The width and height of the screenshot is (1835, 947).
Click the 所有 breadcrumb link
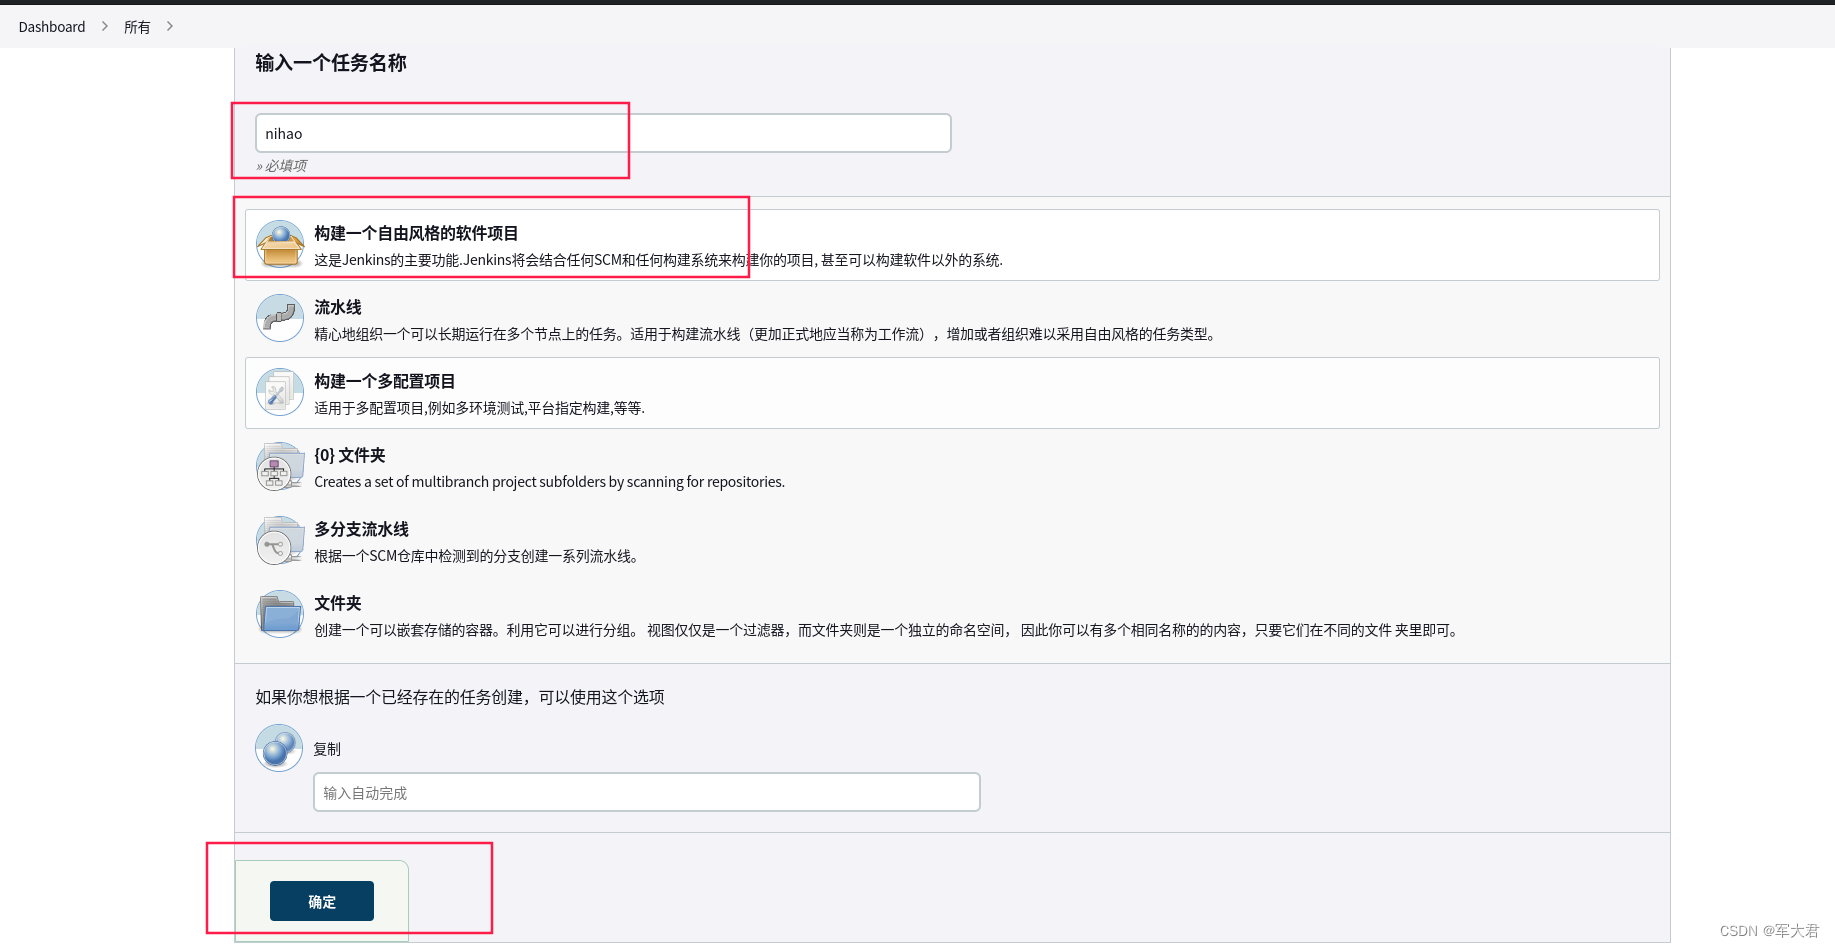click(x=137, y=27)
